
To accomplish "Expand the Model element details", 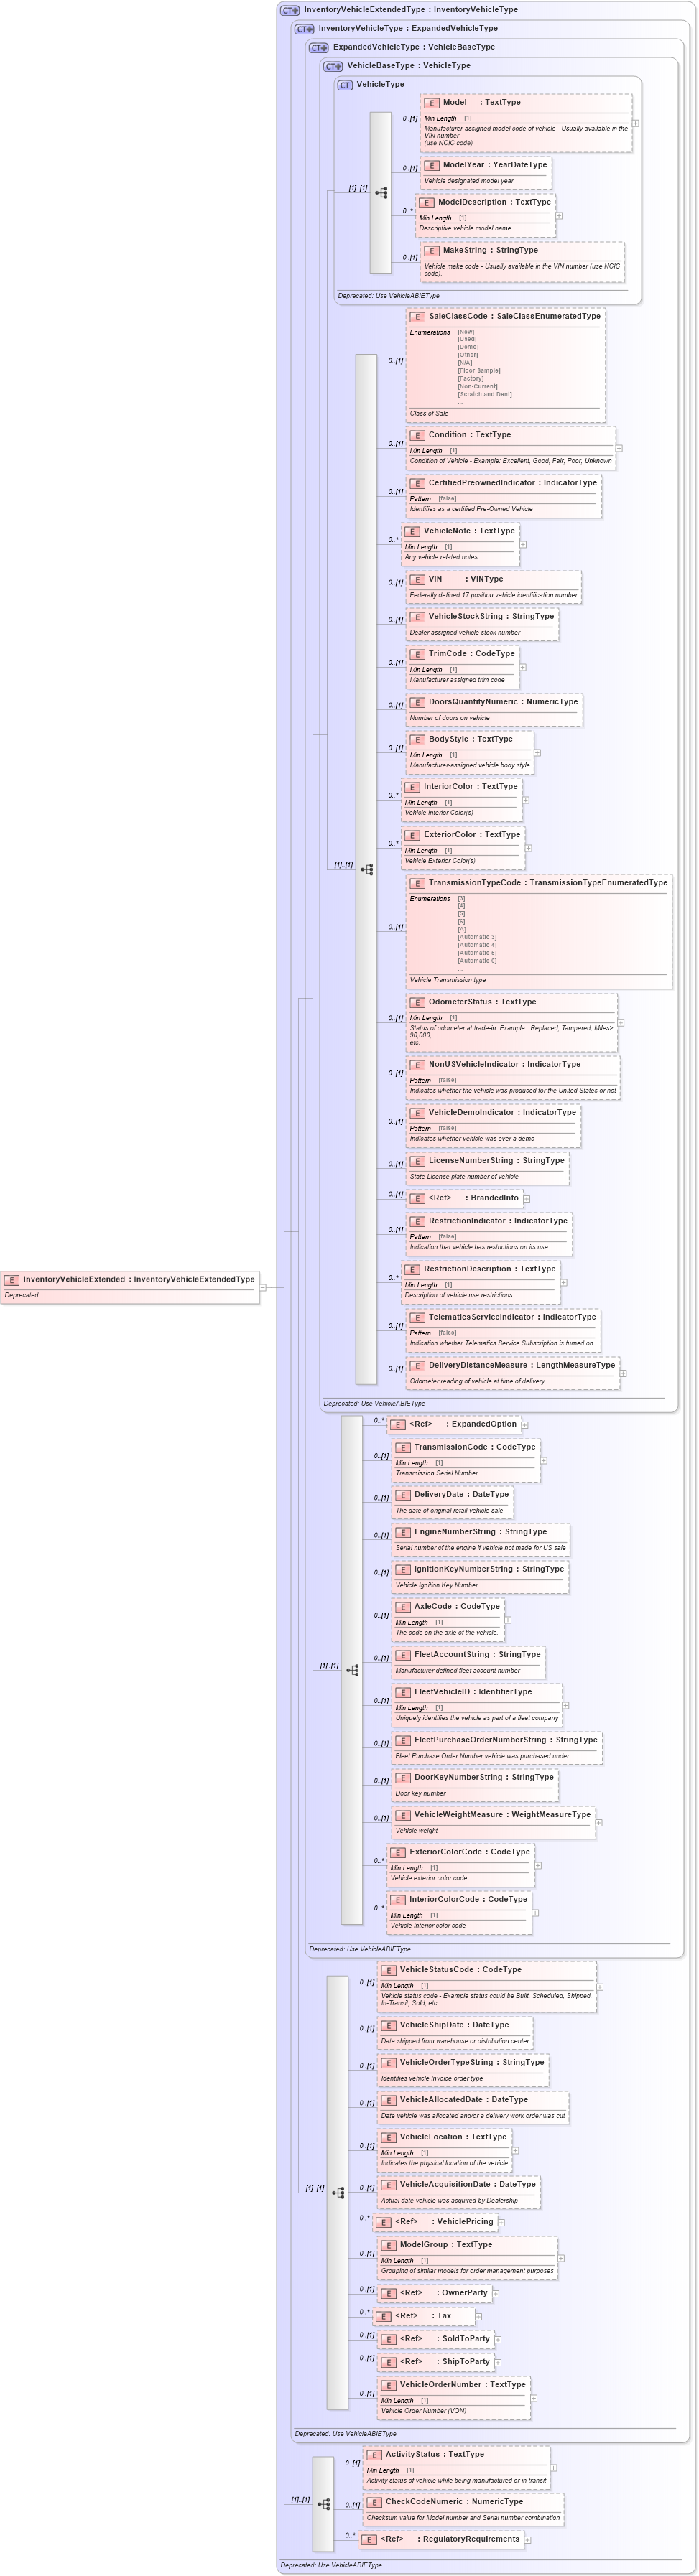I will 636,124.
